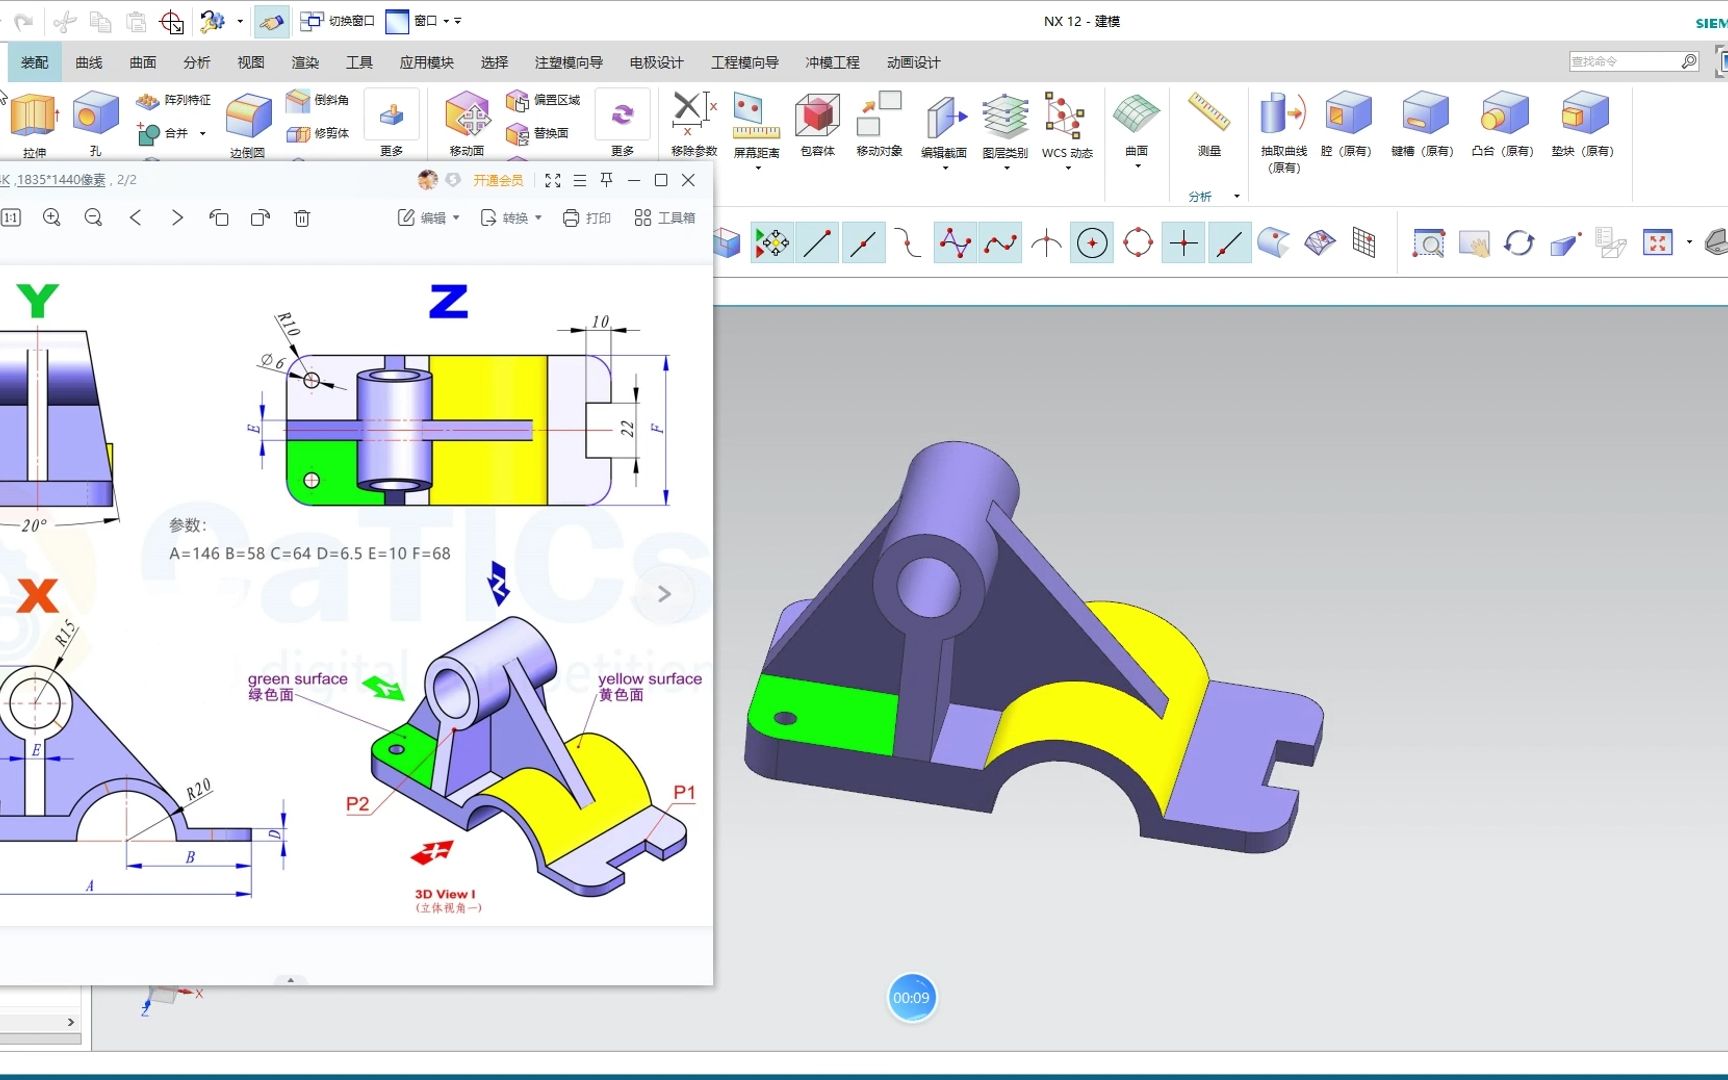Click the zoom window magnifier icon
The image size is (1728, 1080).
[x=1428, y=243]
